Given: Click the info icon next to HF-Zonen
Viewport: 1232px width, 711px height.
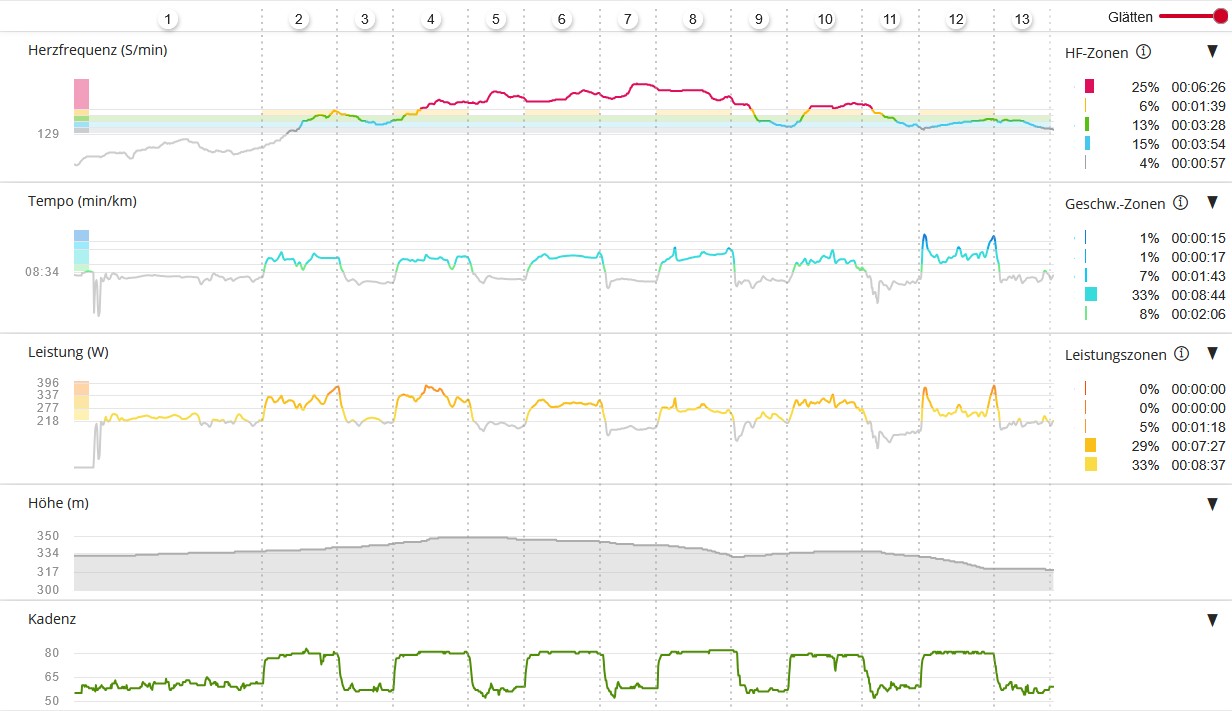Looking at the screenshot, I should [x=1145, y=52].
